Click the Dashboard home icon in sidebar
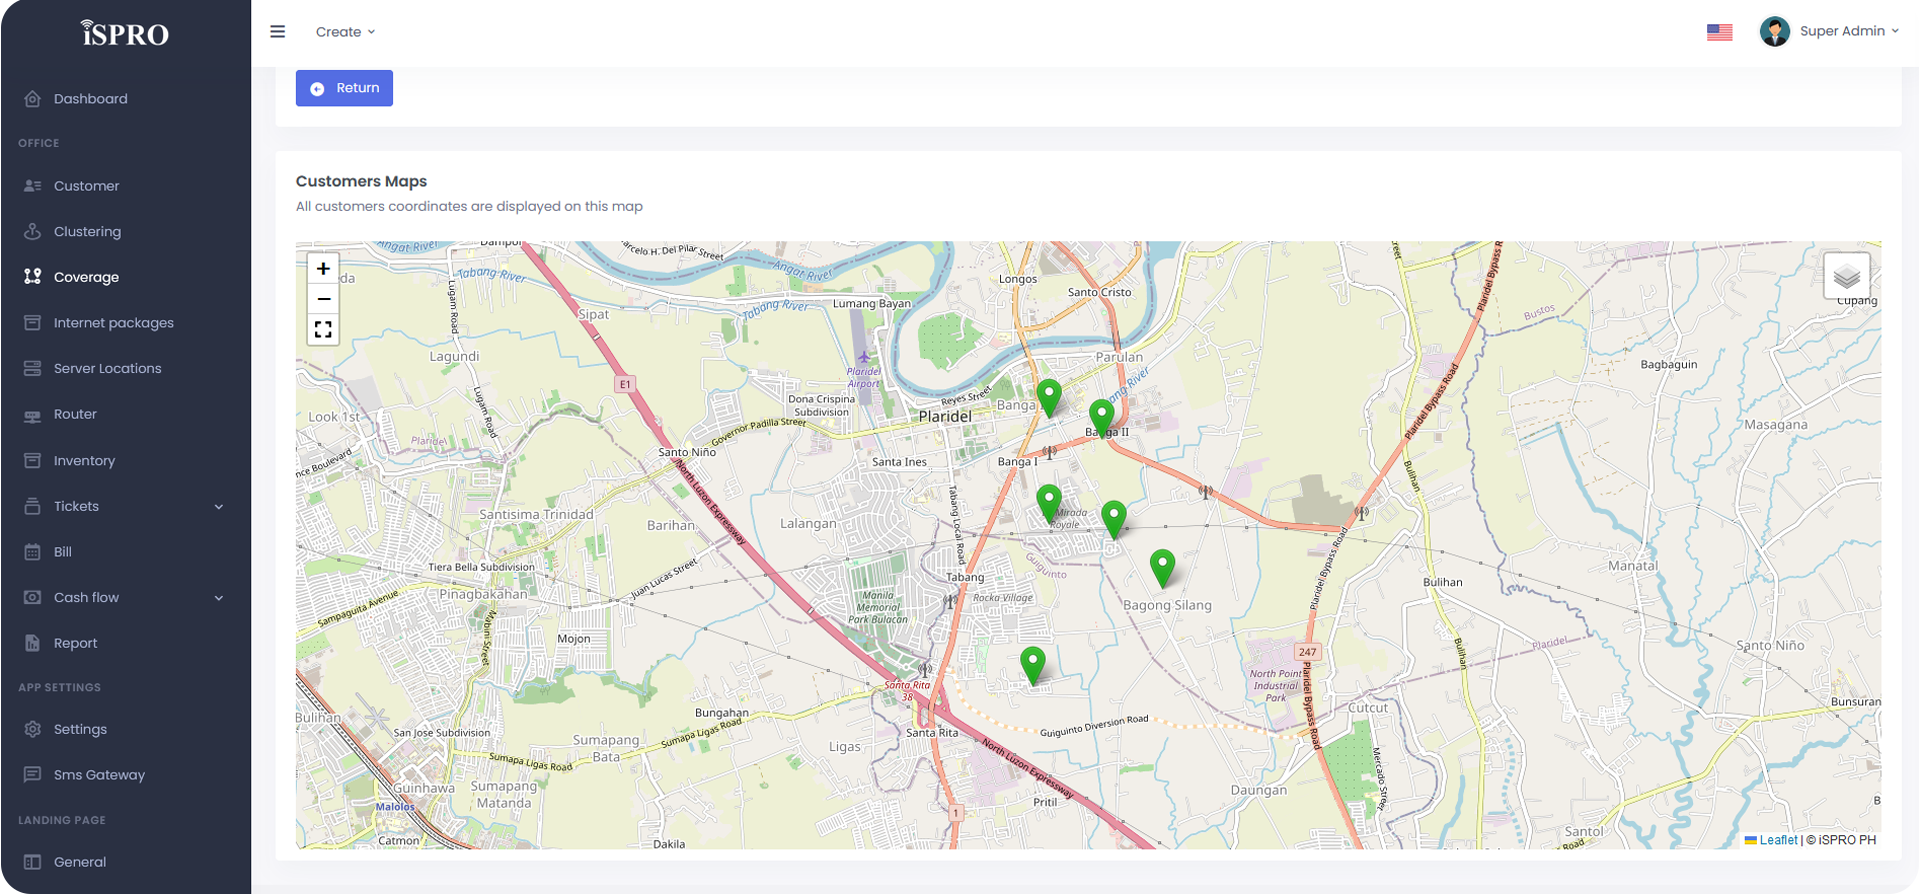 click(x=33, y=99)
